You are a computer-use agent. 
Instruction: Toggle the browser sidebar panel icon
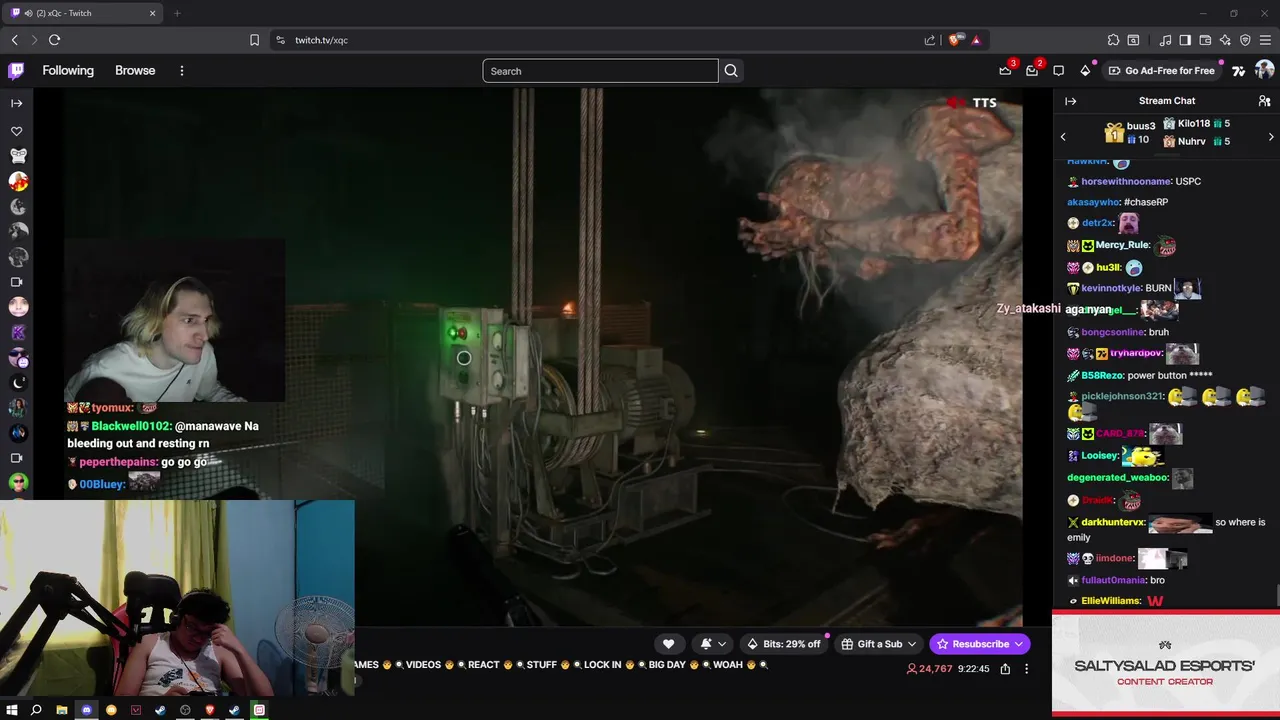click(1185, 40)
